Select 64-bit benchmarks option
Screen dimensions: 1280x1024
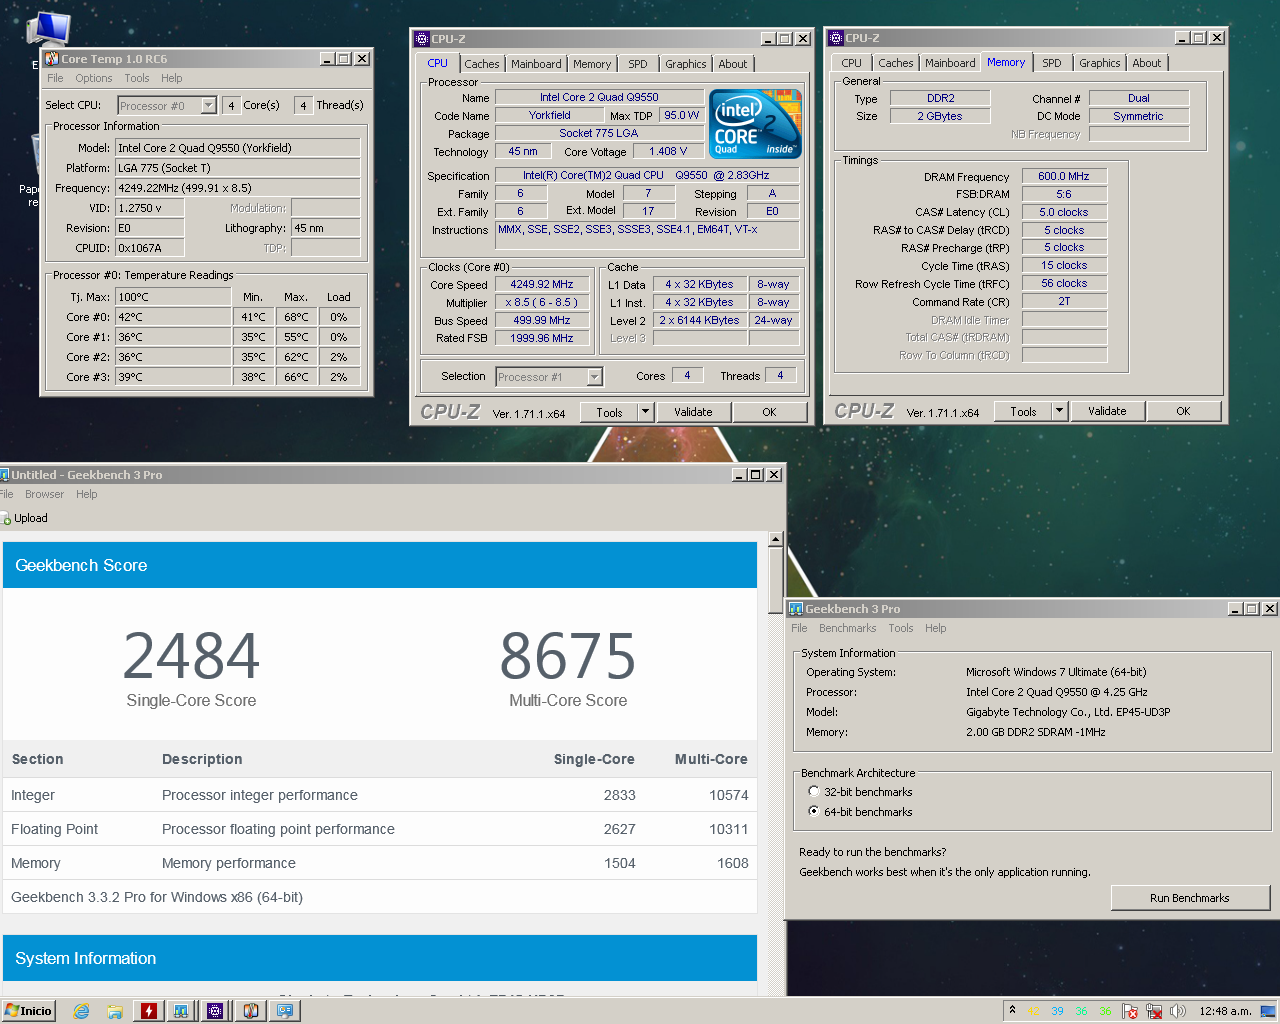click(814, 811)
